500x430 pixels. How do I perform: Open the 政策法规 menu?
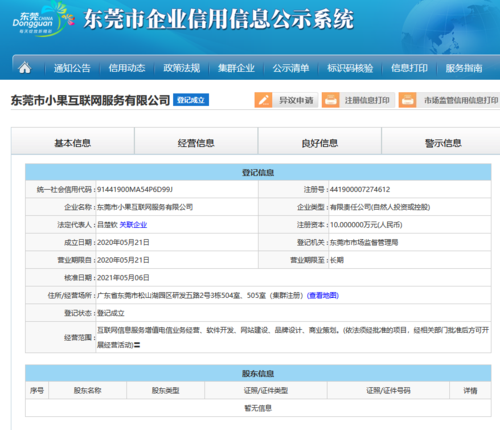[x=181, y=68]
